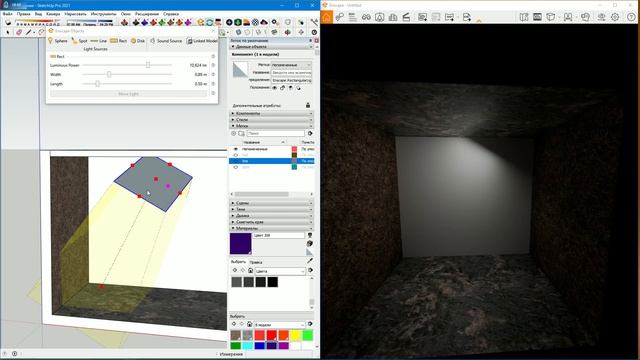Open the Файл menu
Image resolution: width=640 pixels, height=360 pixels.
tap(7, 14)
